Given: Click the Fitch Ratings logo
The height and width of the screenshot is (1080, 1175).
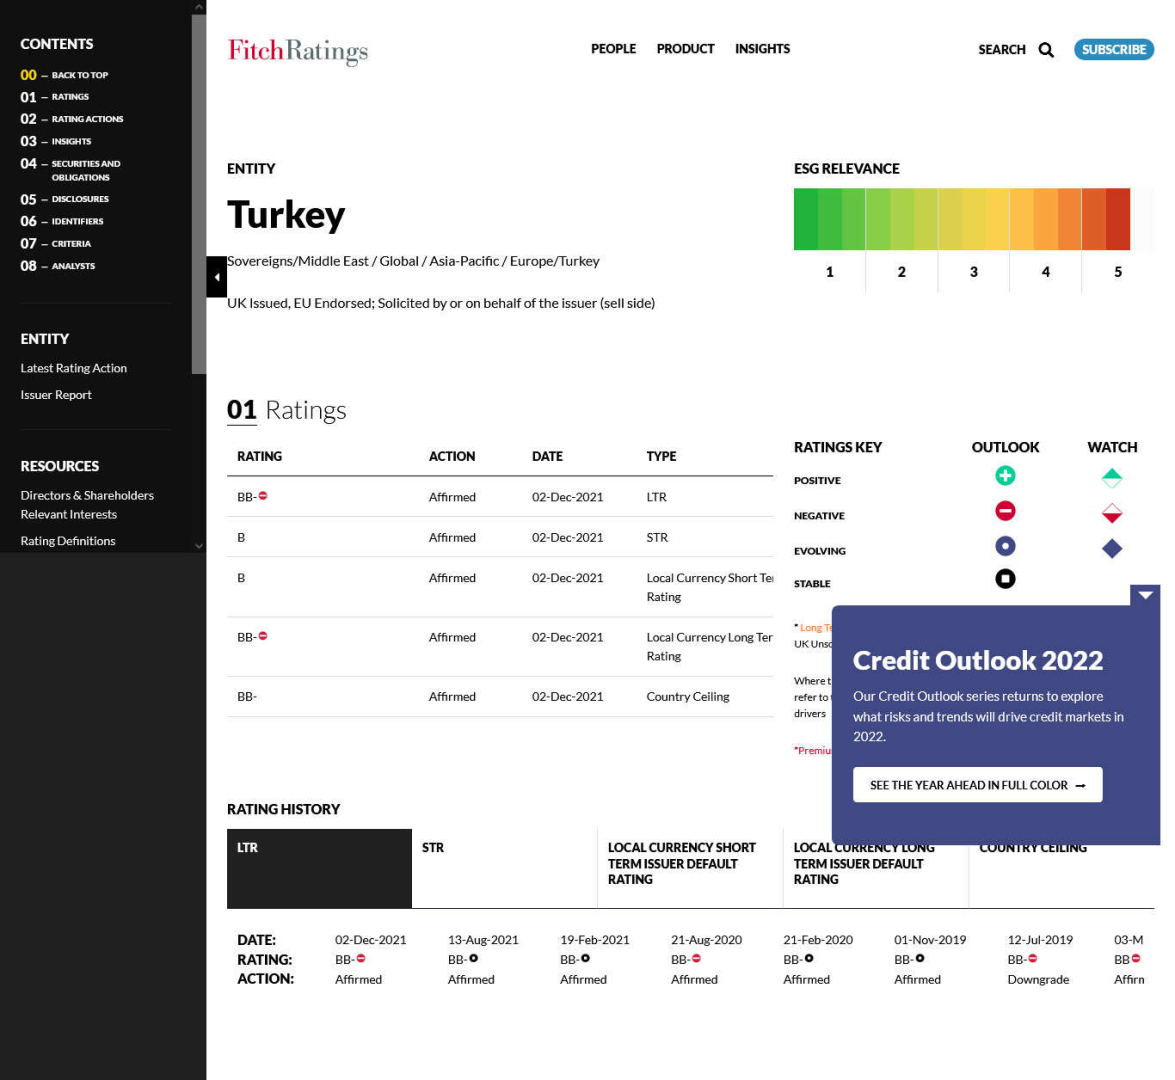Looking at the screenshot, I should 298,50.
